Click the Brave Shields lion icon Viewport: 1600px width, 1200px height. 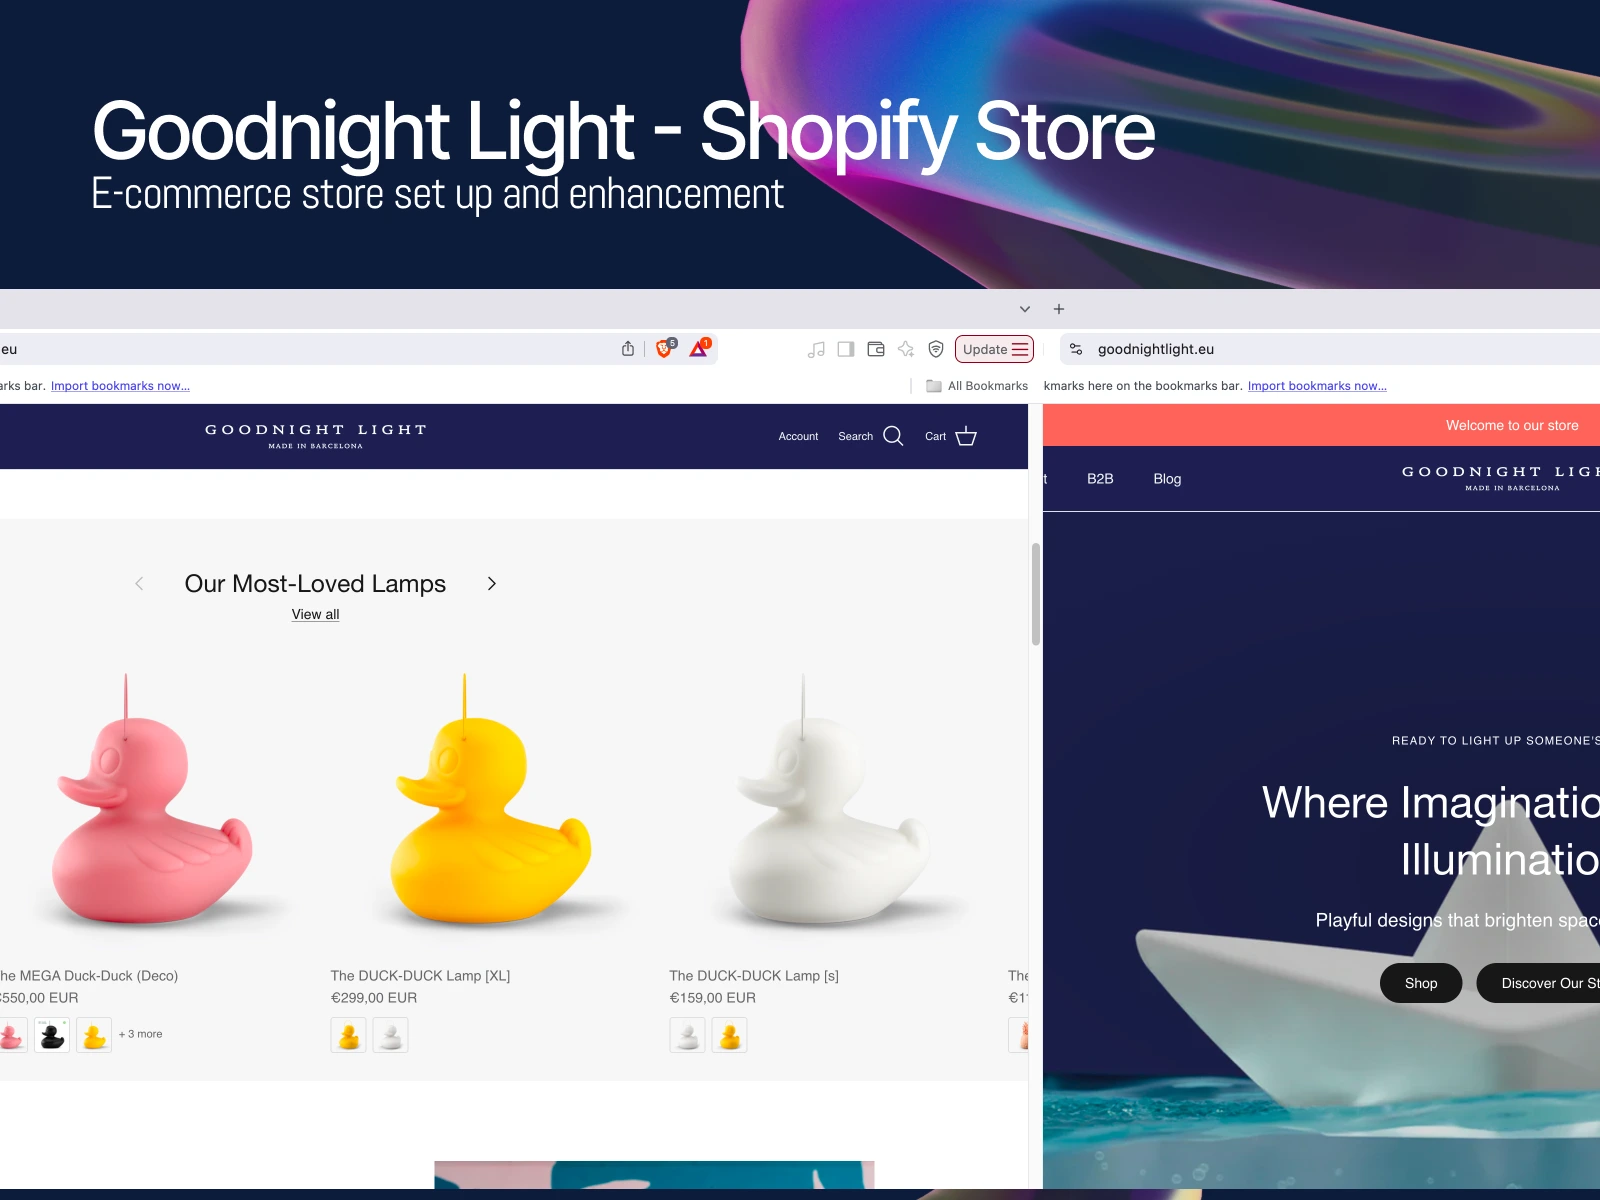tap(663, 349)
